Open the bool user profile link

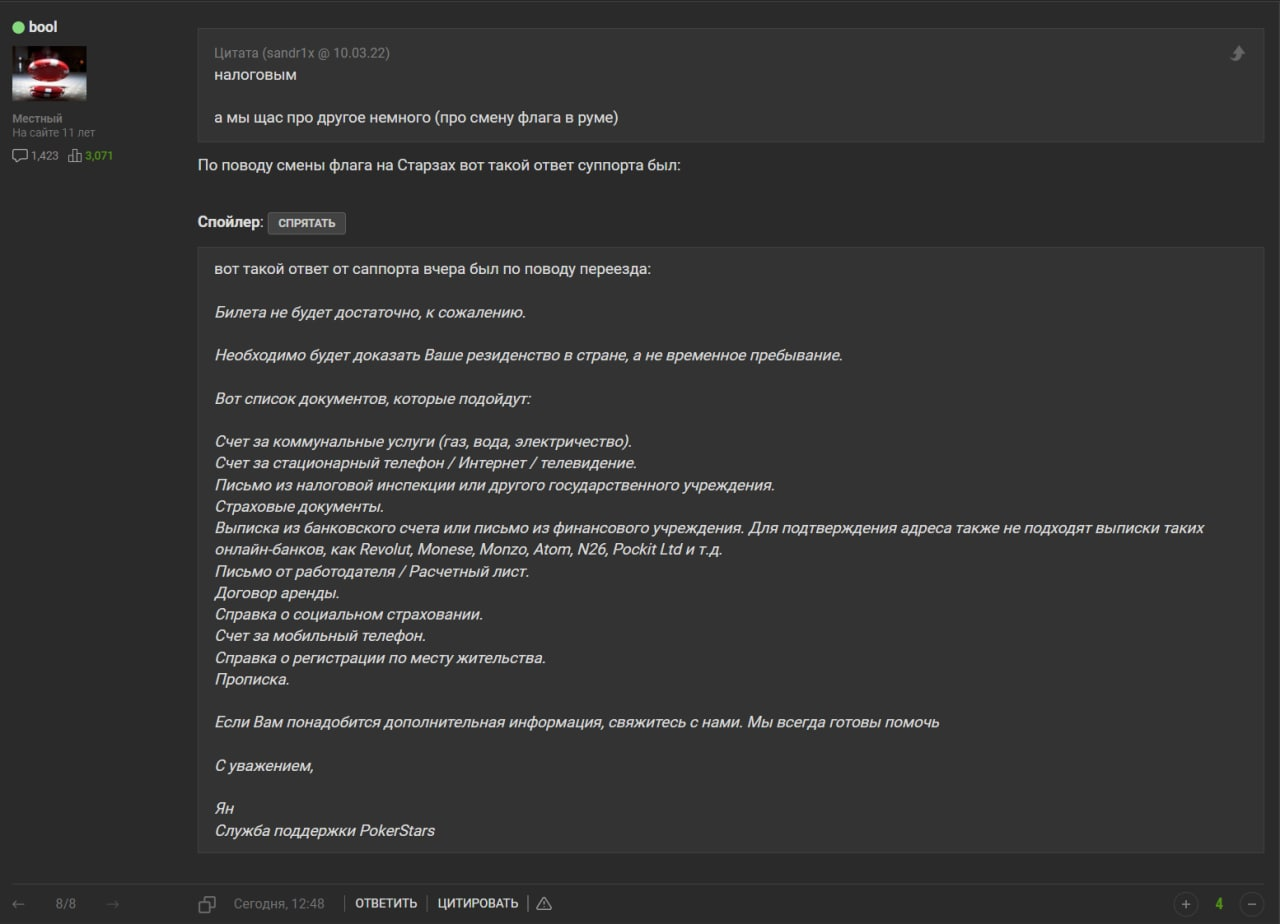tap(43, 27)
